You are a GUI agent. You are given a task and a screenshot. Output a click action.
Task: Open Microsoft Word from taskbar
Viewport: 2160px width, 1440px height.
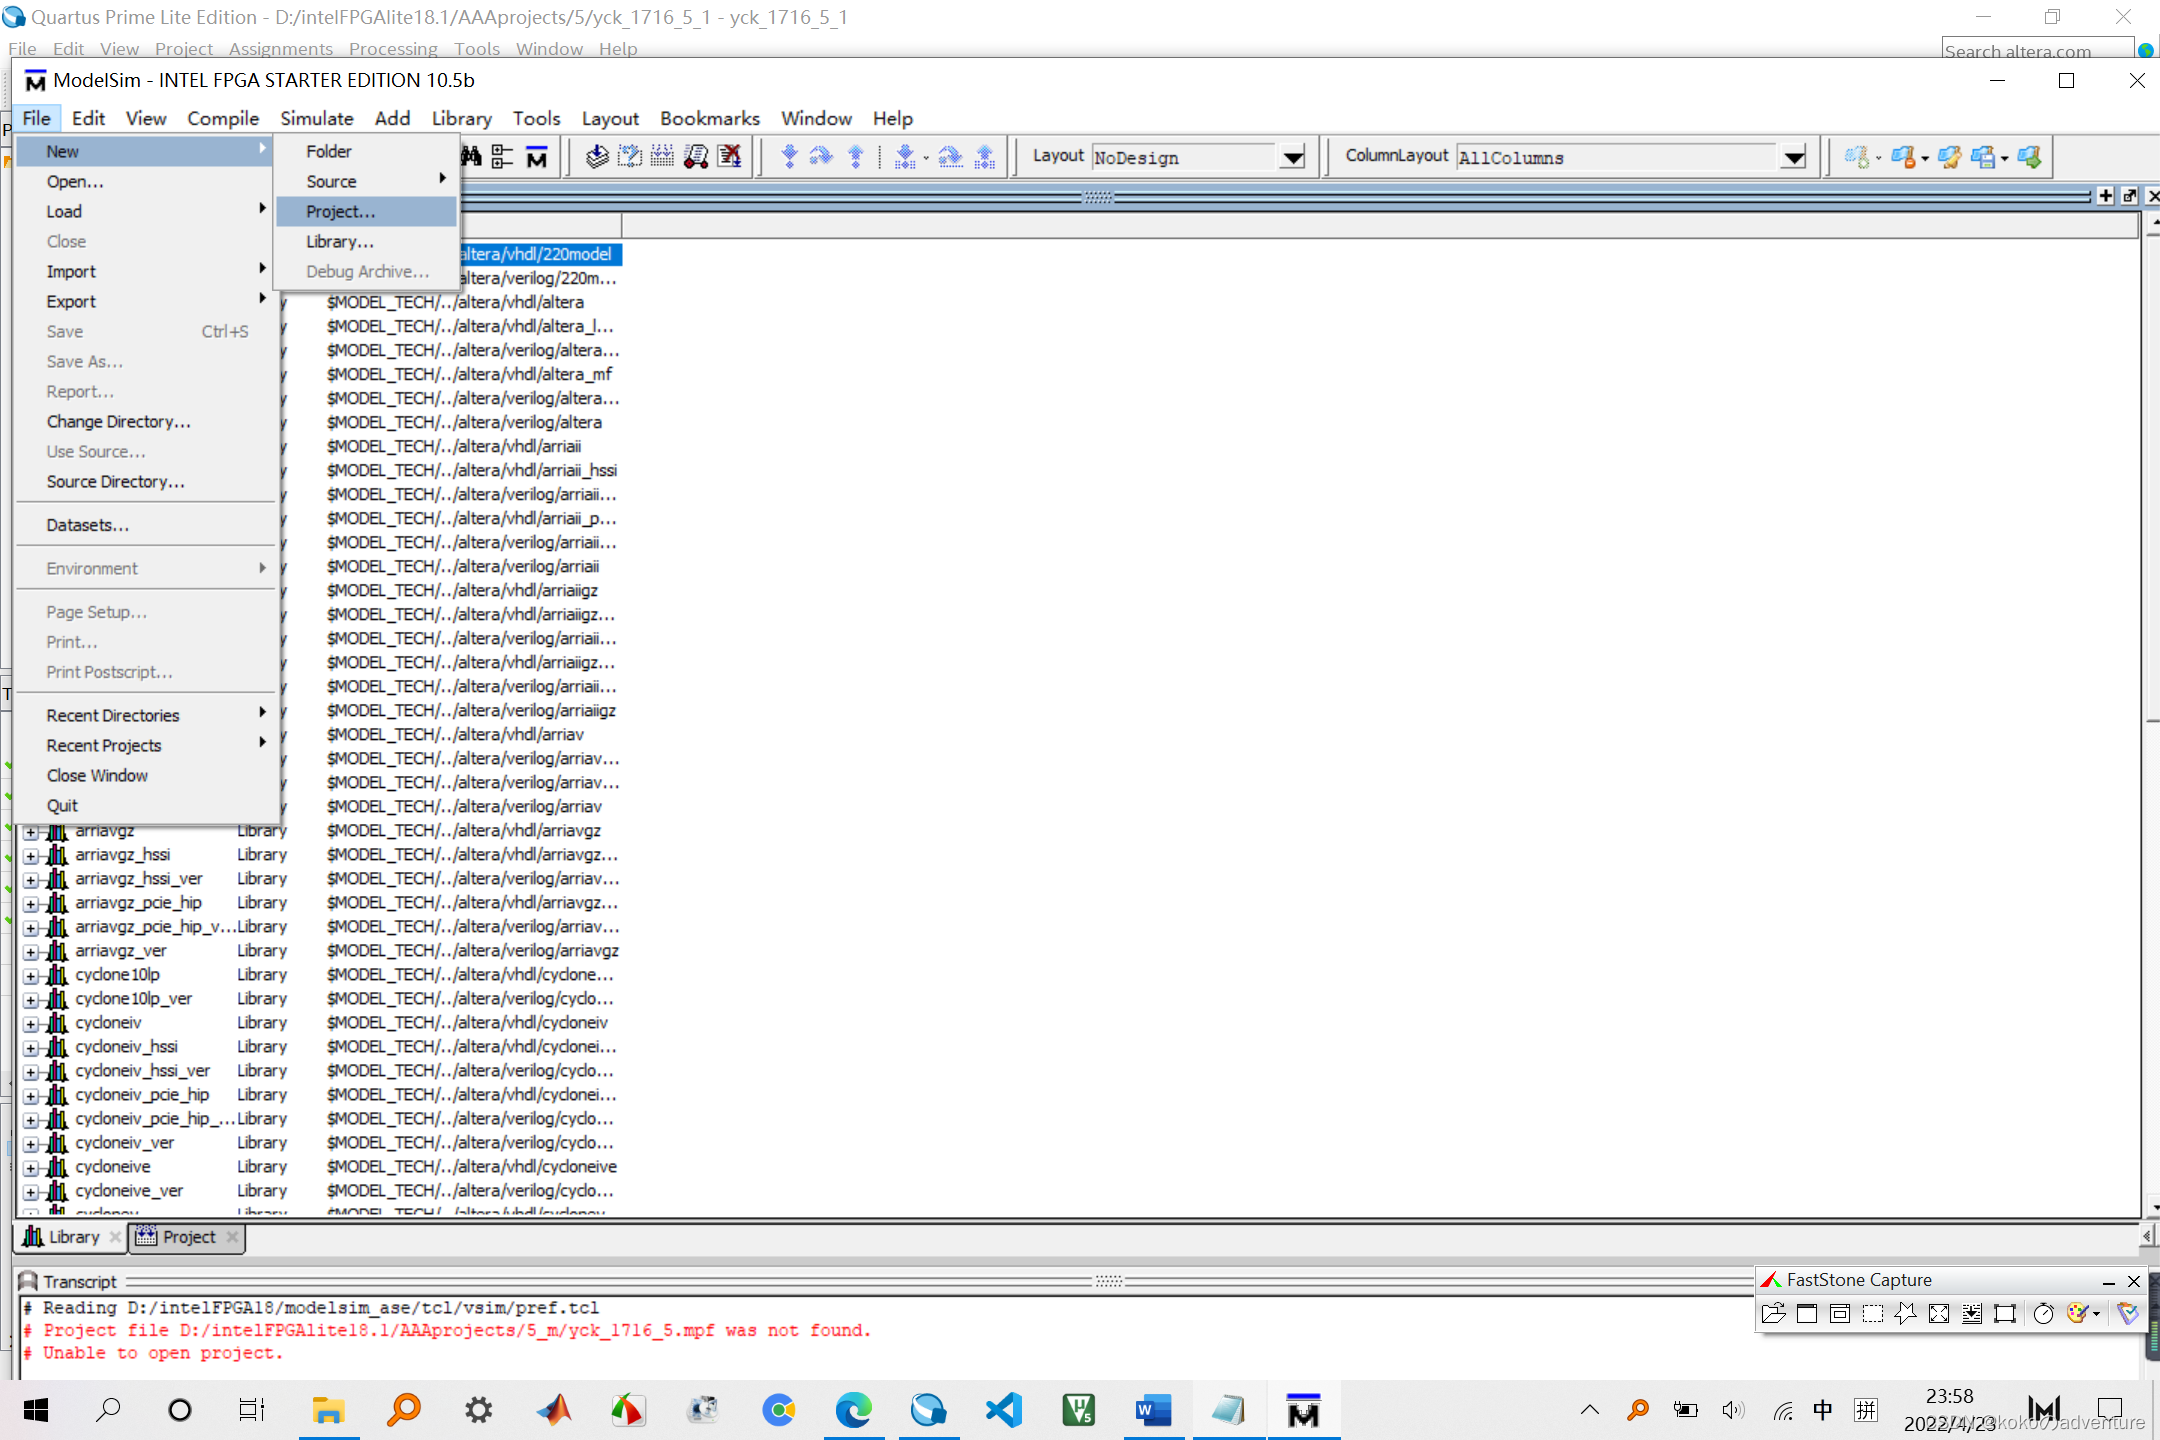tap(1153, 1410)
